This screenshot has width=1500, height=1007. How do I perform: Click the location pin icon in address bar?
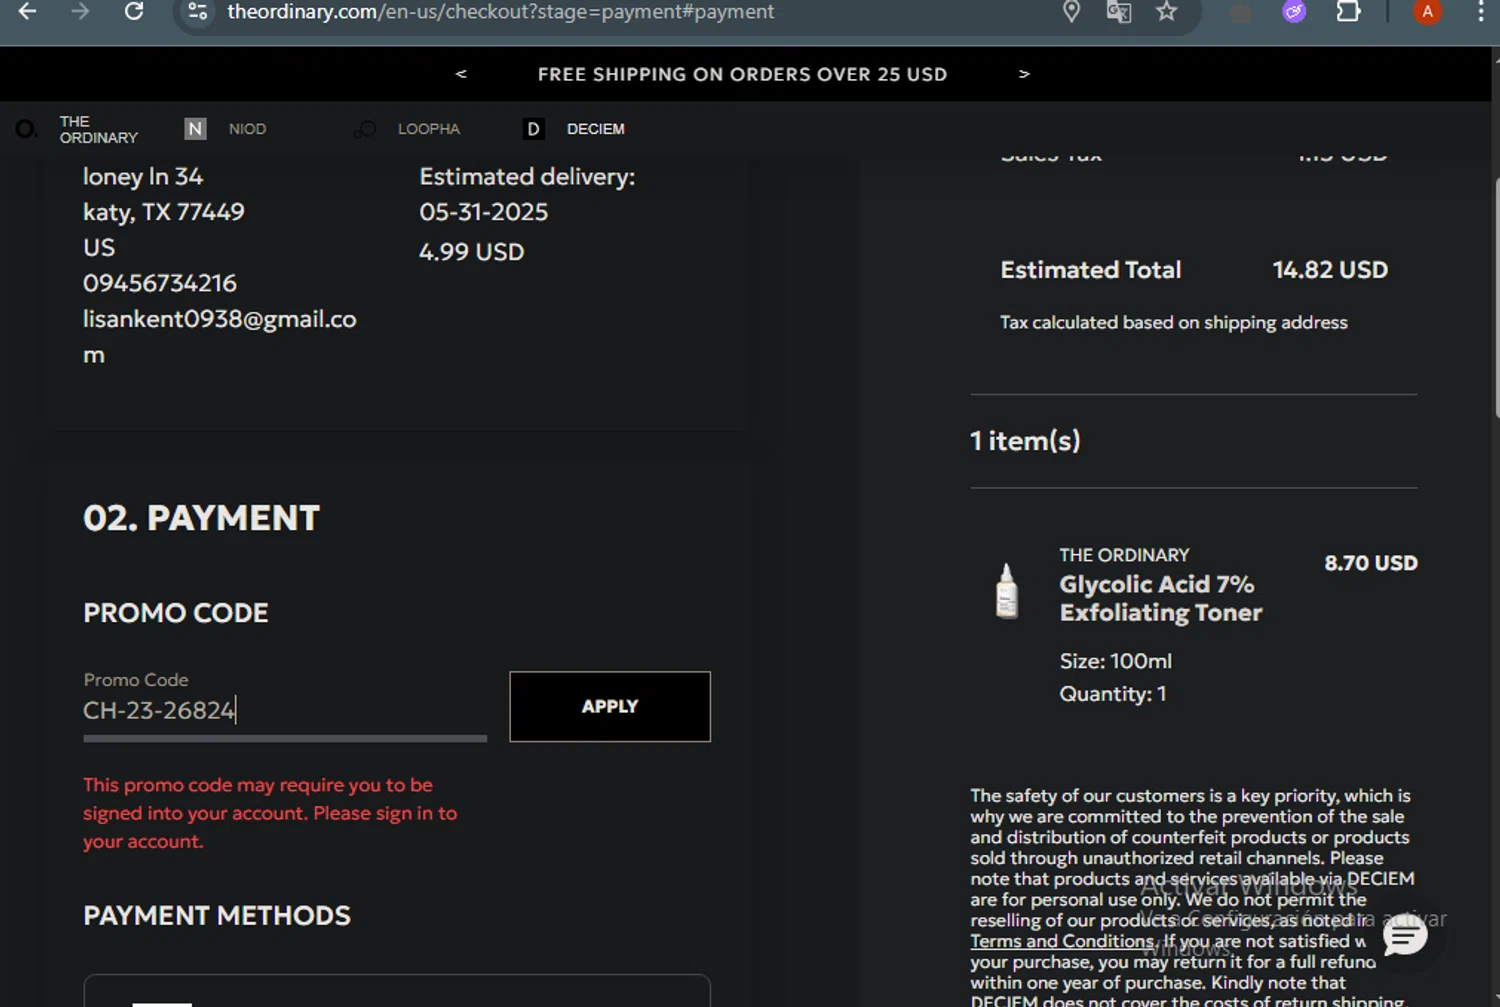click(1071, 12)
